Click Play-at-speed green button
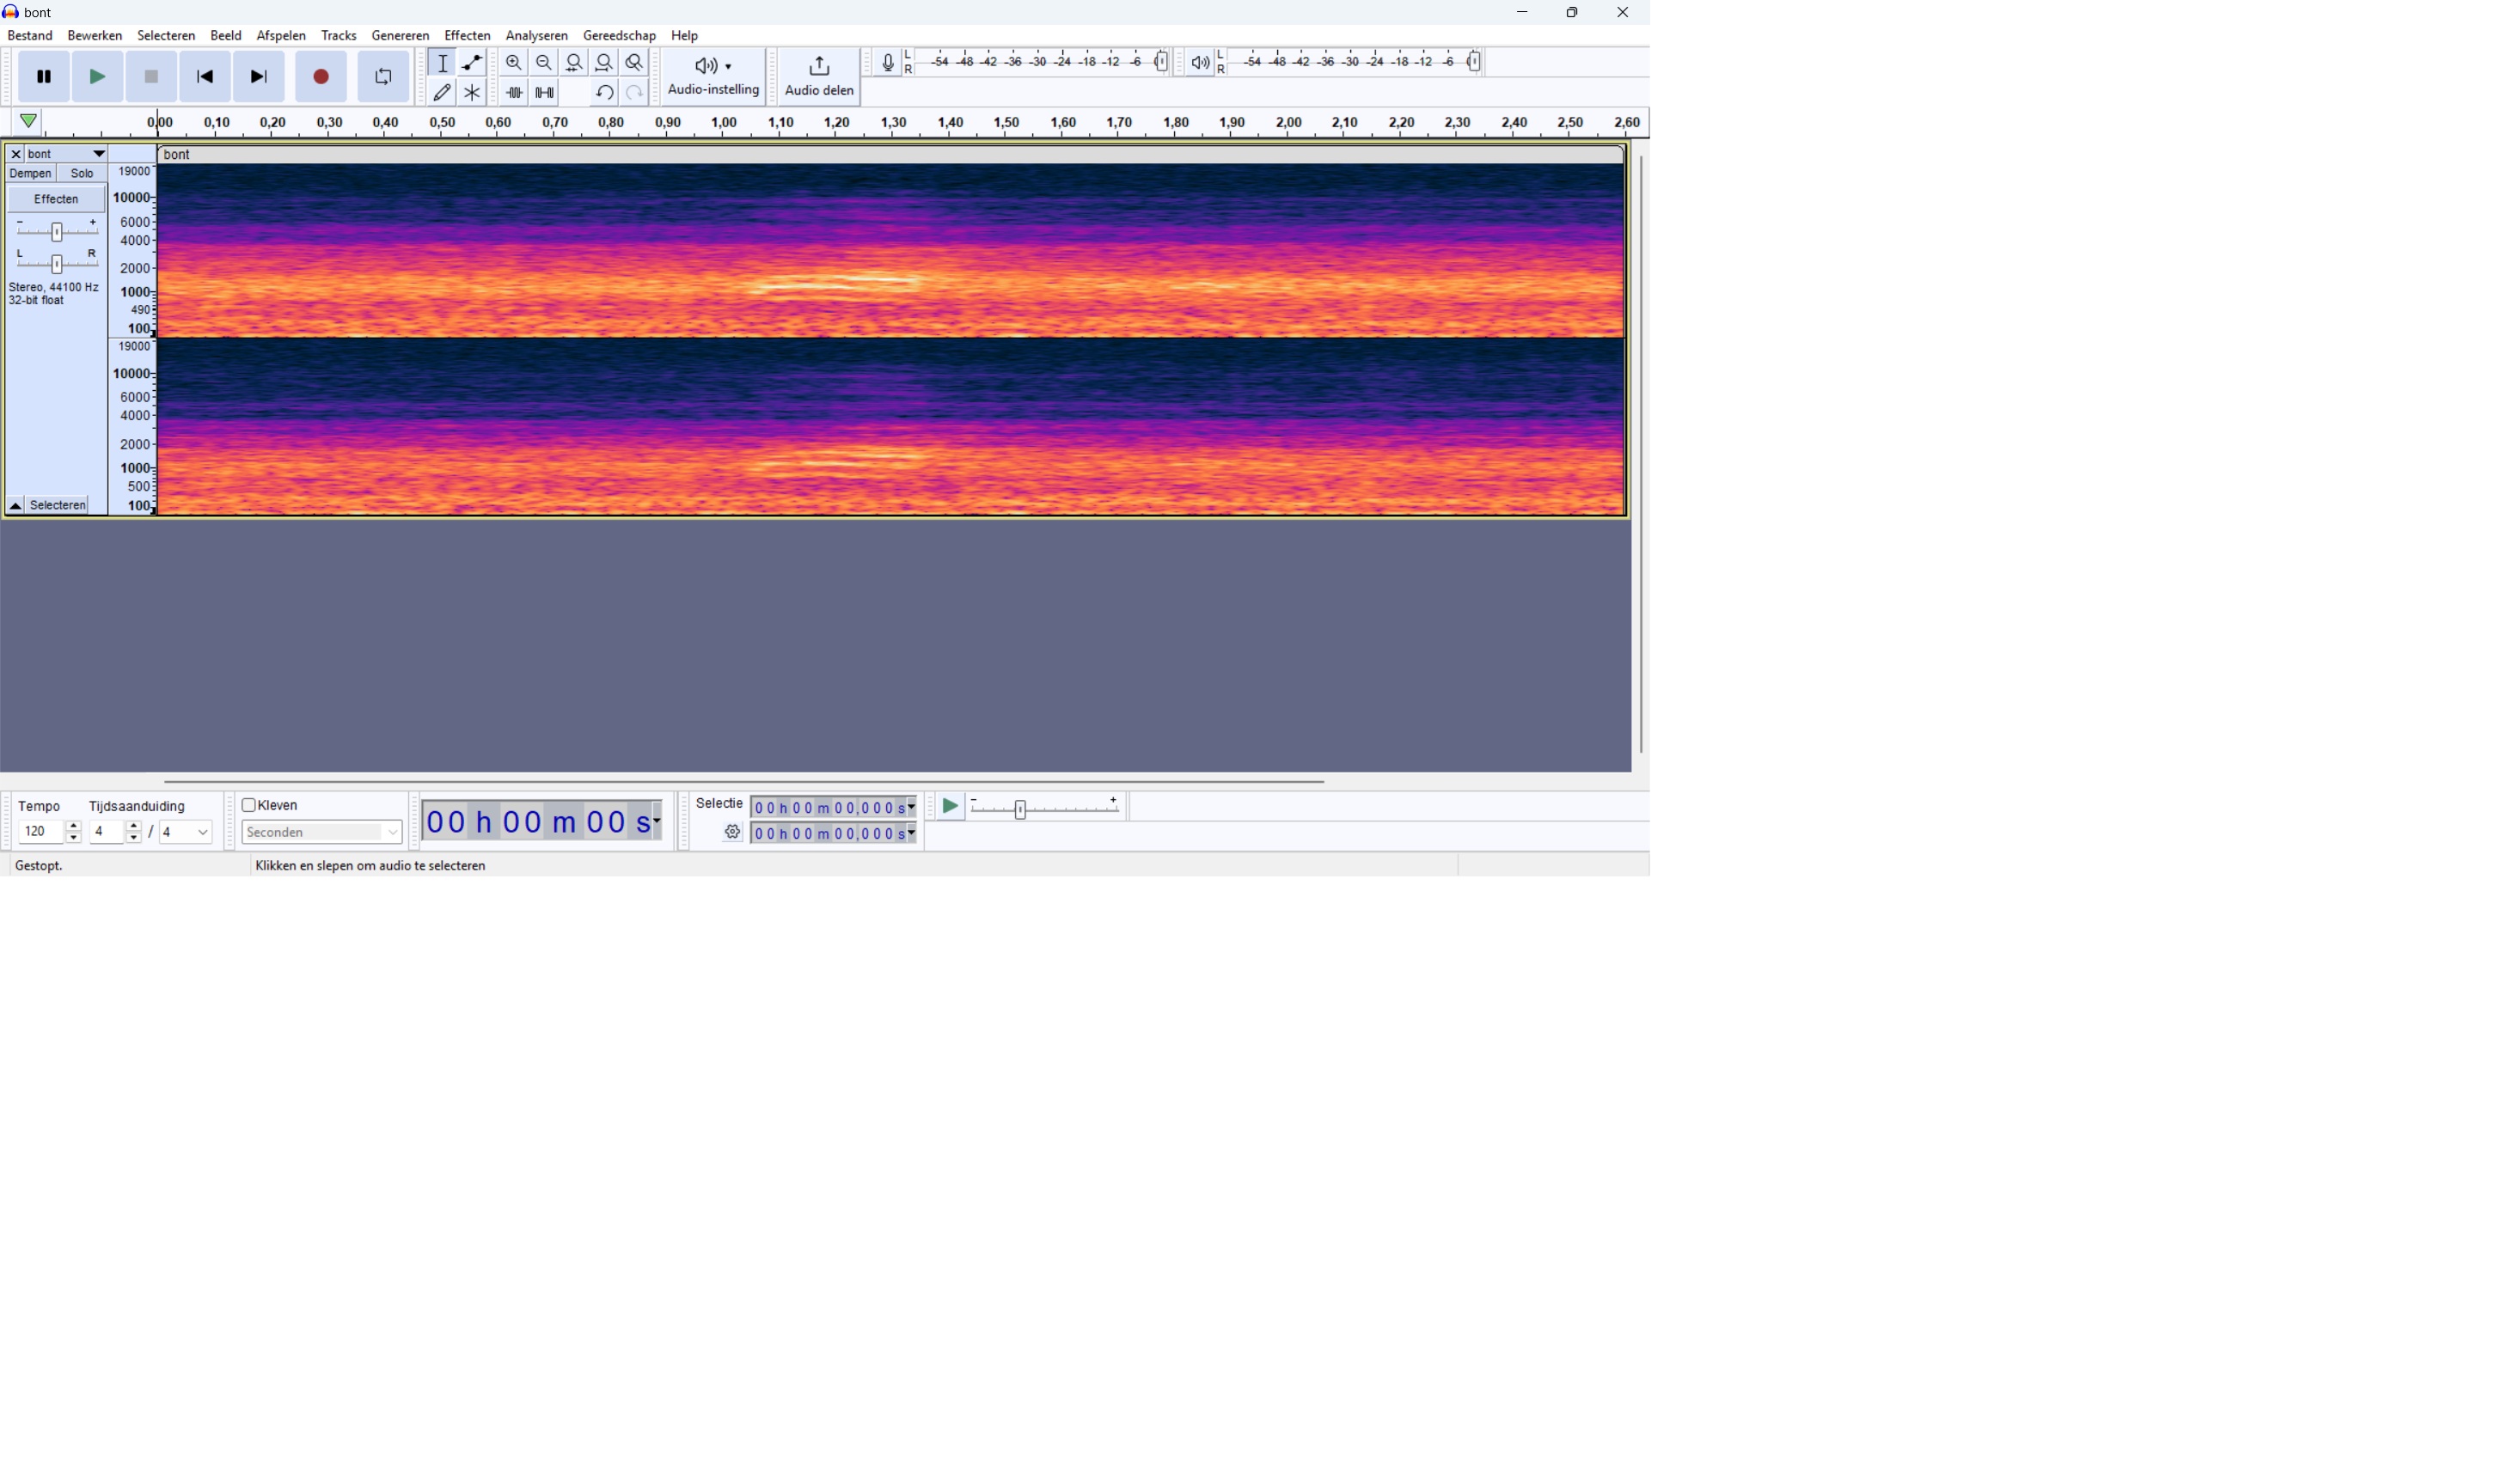 click(951, 807)
